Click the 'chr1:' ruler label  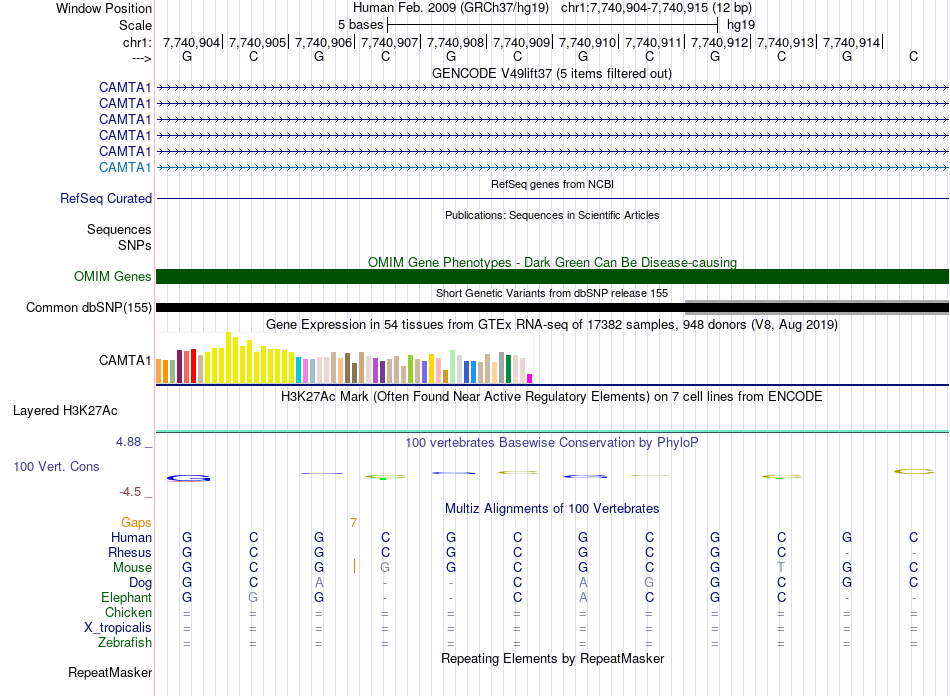point(137,42)
